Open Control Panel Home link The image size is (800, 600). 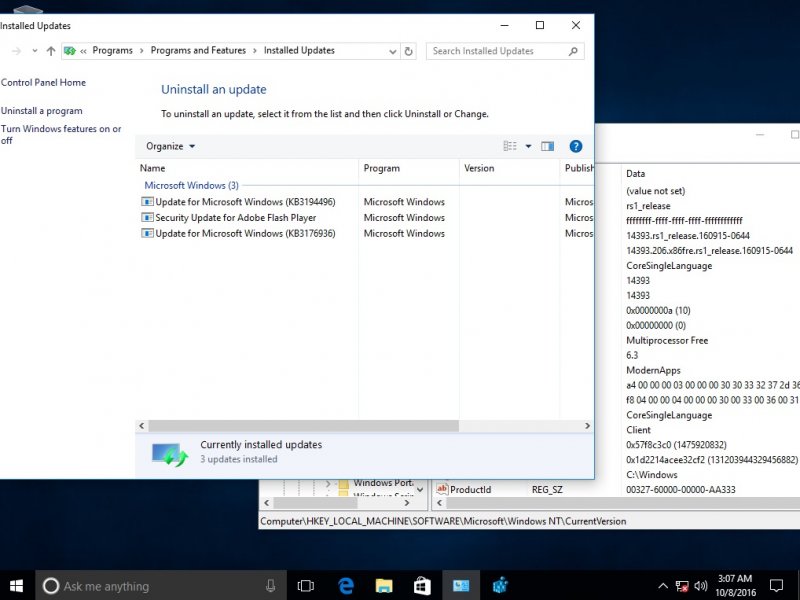pyautogui.click(x=43, y=83)
